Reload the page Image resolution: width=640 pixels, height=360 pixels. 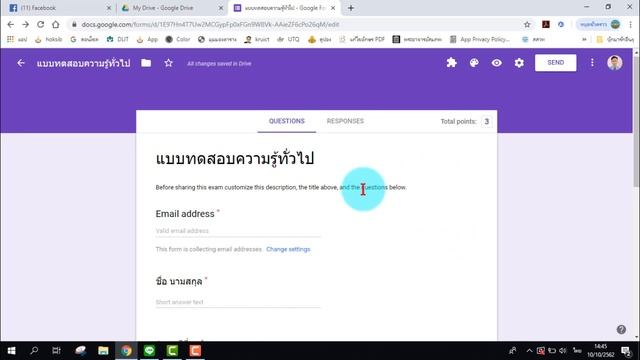point(40,24)
